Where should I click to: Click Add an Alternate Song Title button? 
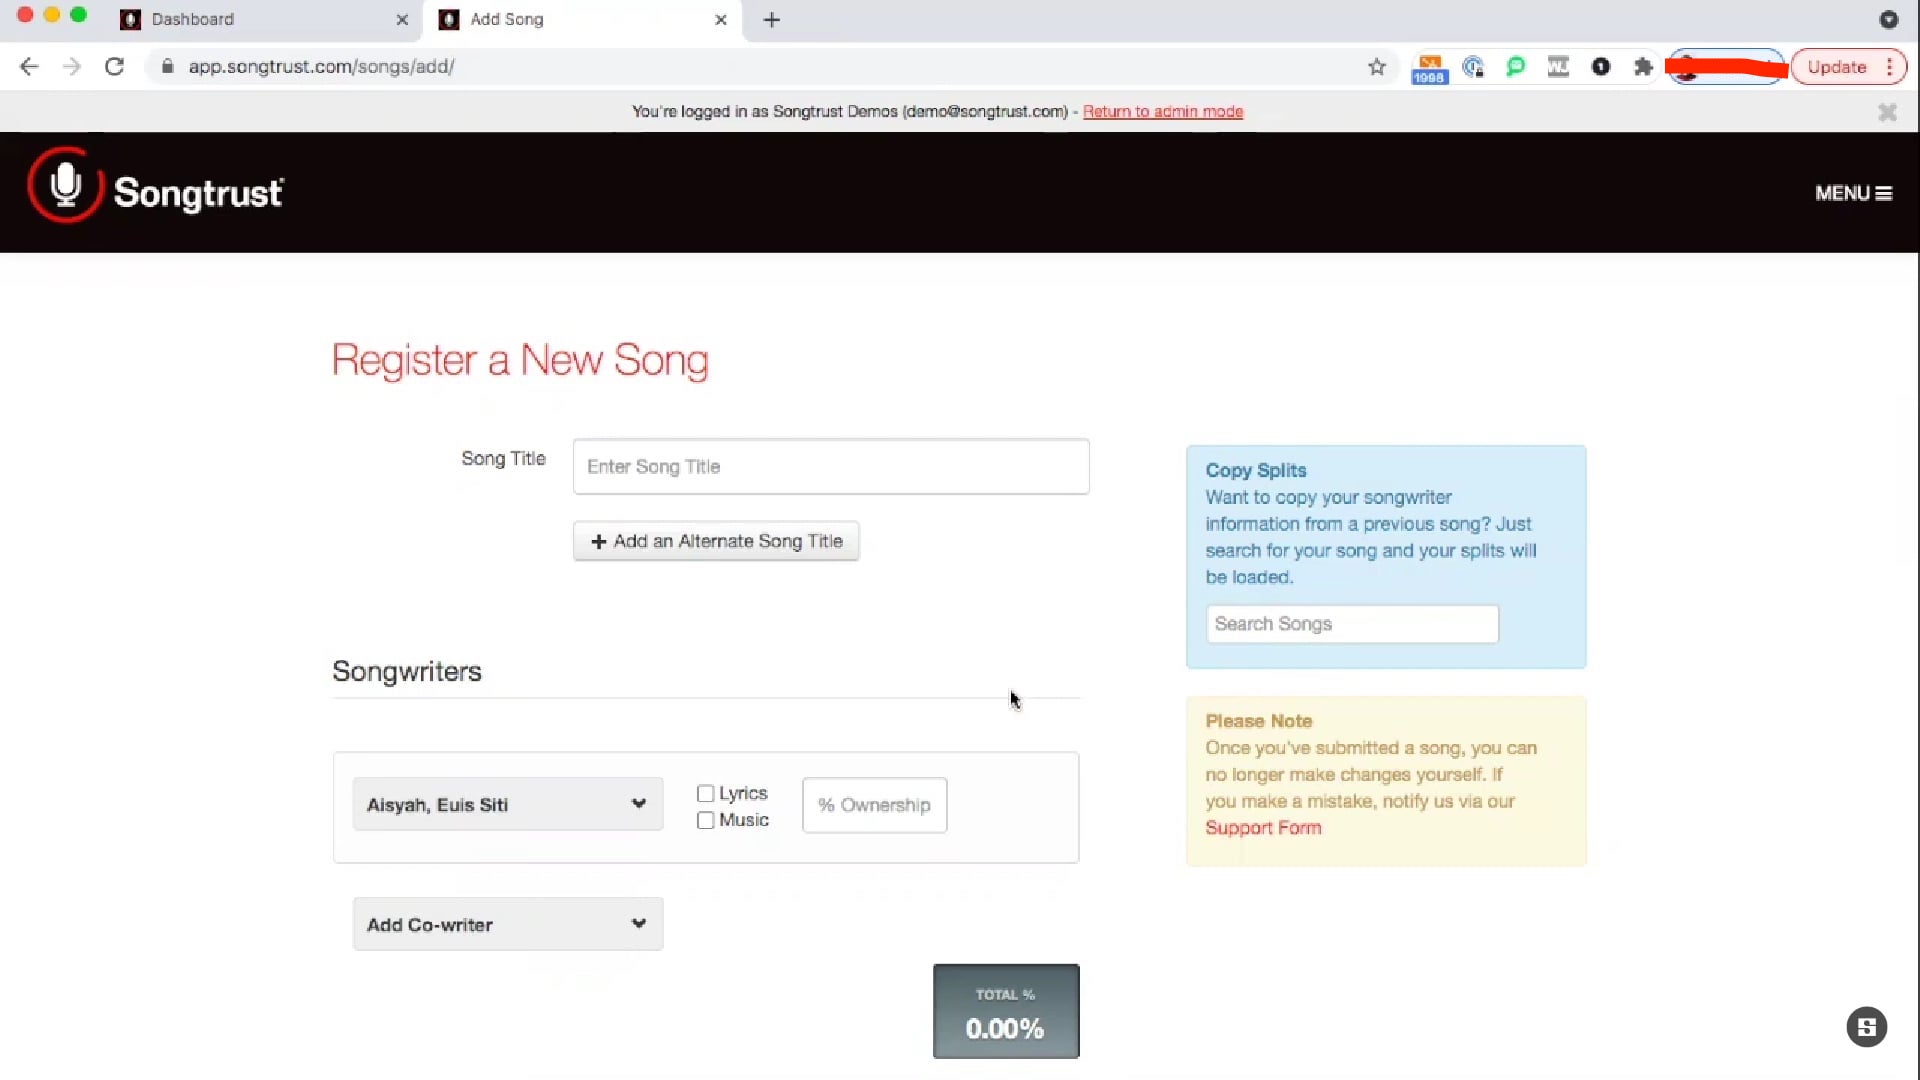(716, 541)
